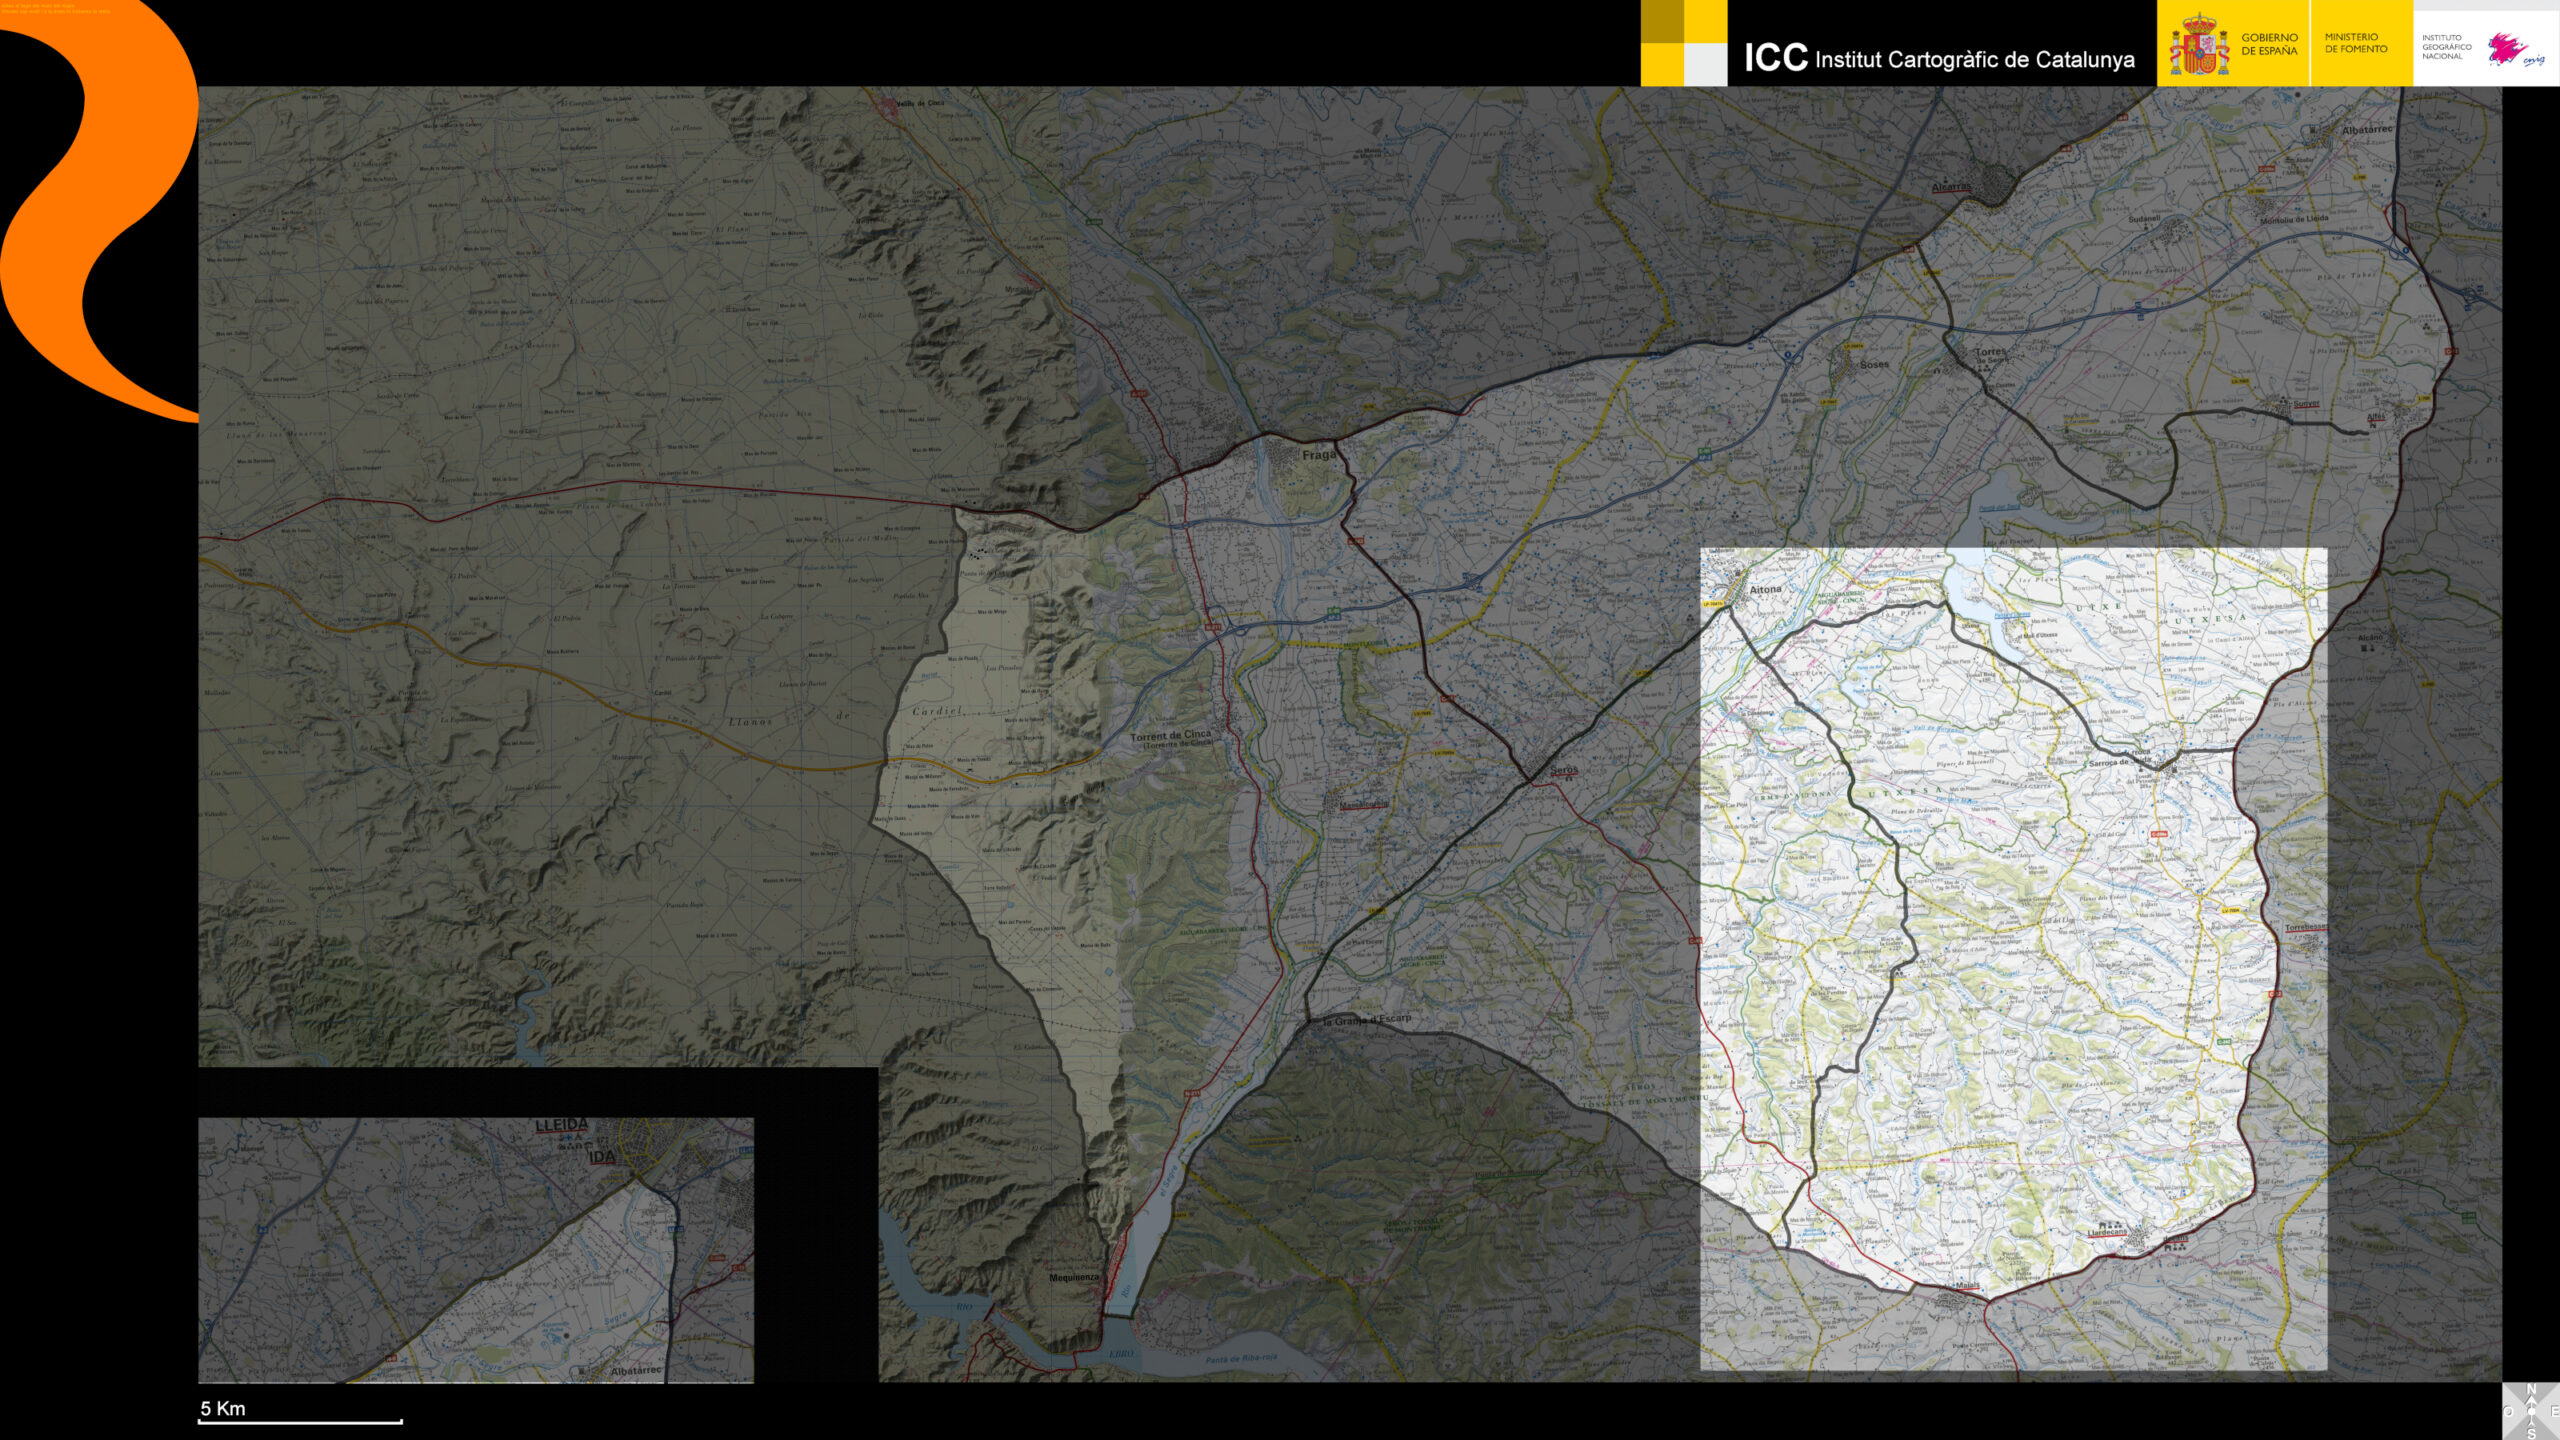Click the E marker on the compass
2560x1440 pixels.
click(x=2556, y=1411)
